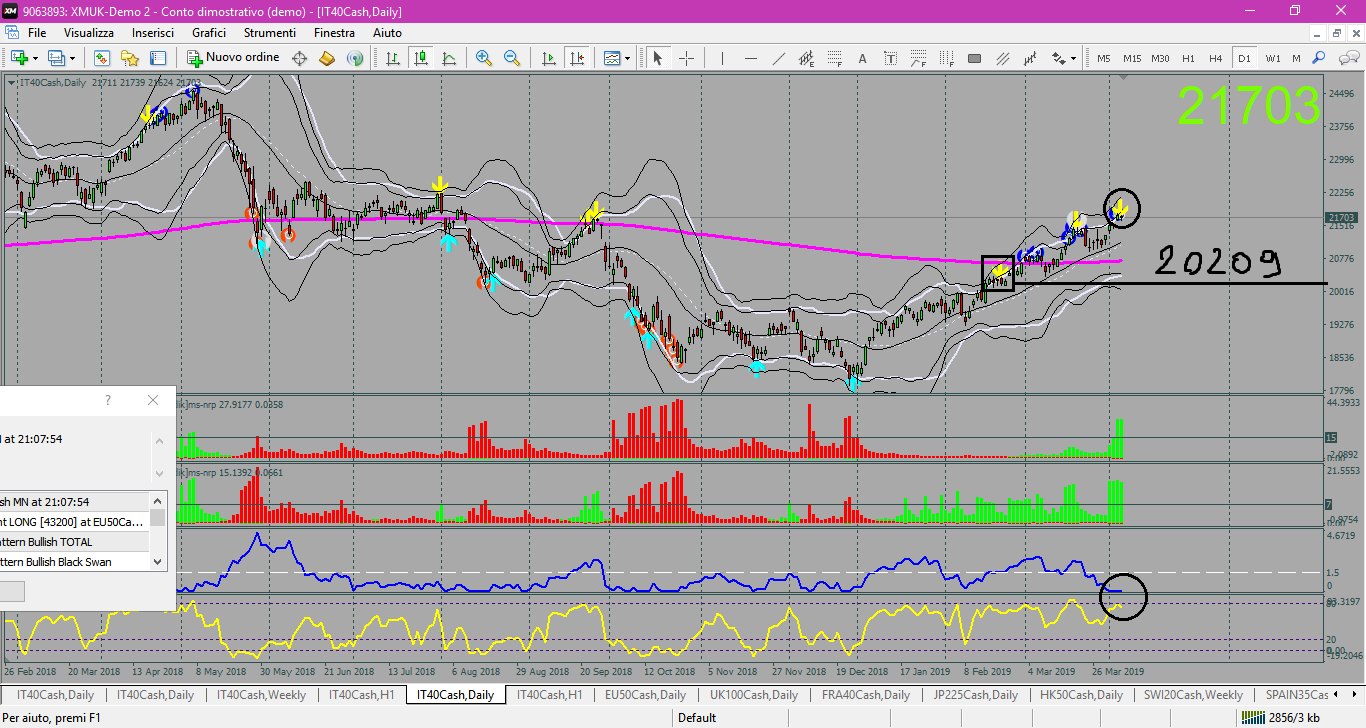Switch to W1 timeframe
The height and width of the screenshot is (728, 1366).
(1272, 58)
